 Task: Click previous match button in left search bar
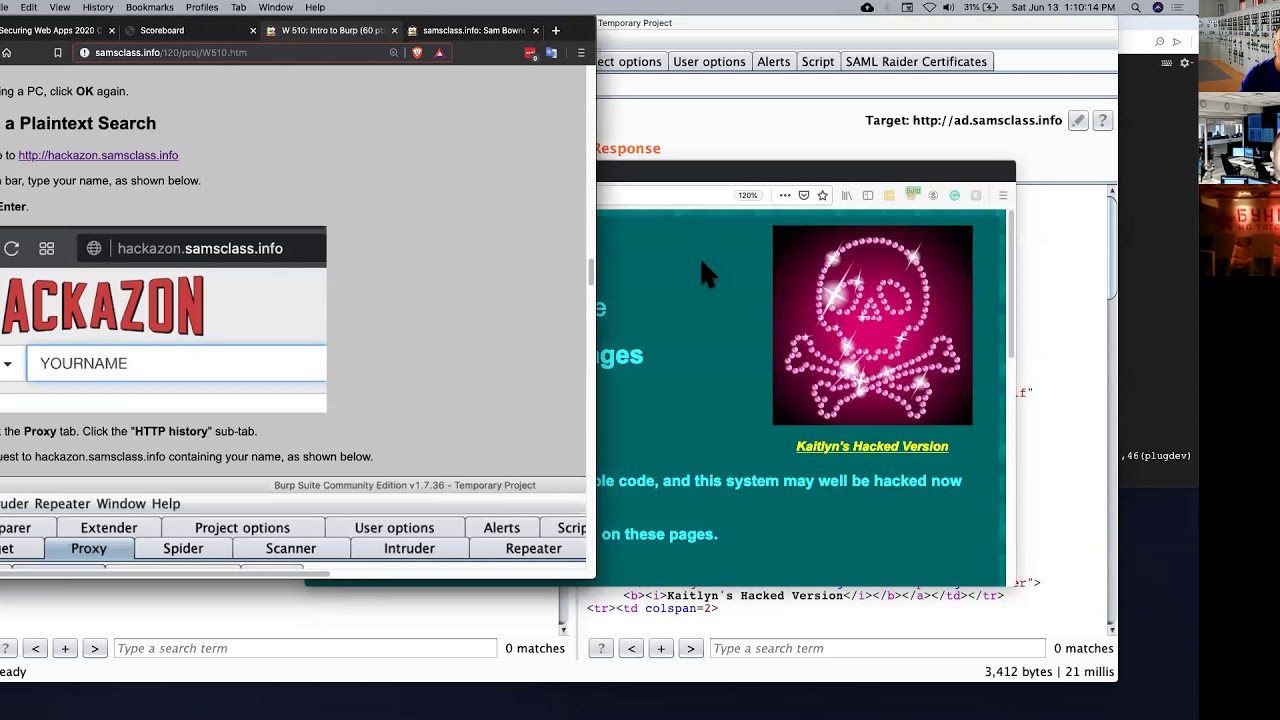(35, 649)
